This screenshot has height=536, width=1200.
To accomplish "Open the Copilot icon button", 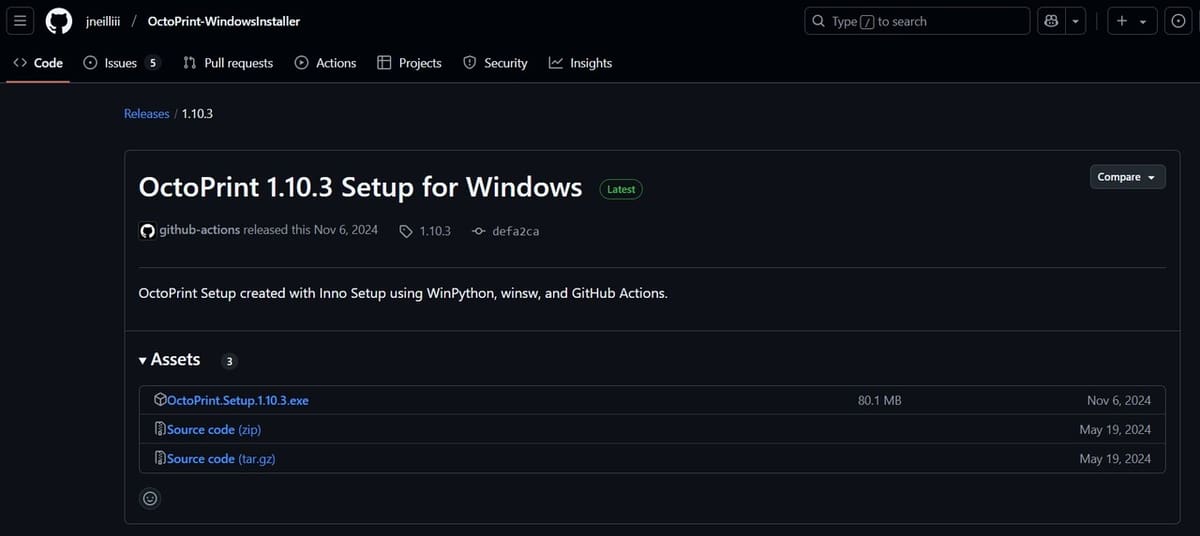I will [x=1051, y=21].
